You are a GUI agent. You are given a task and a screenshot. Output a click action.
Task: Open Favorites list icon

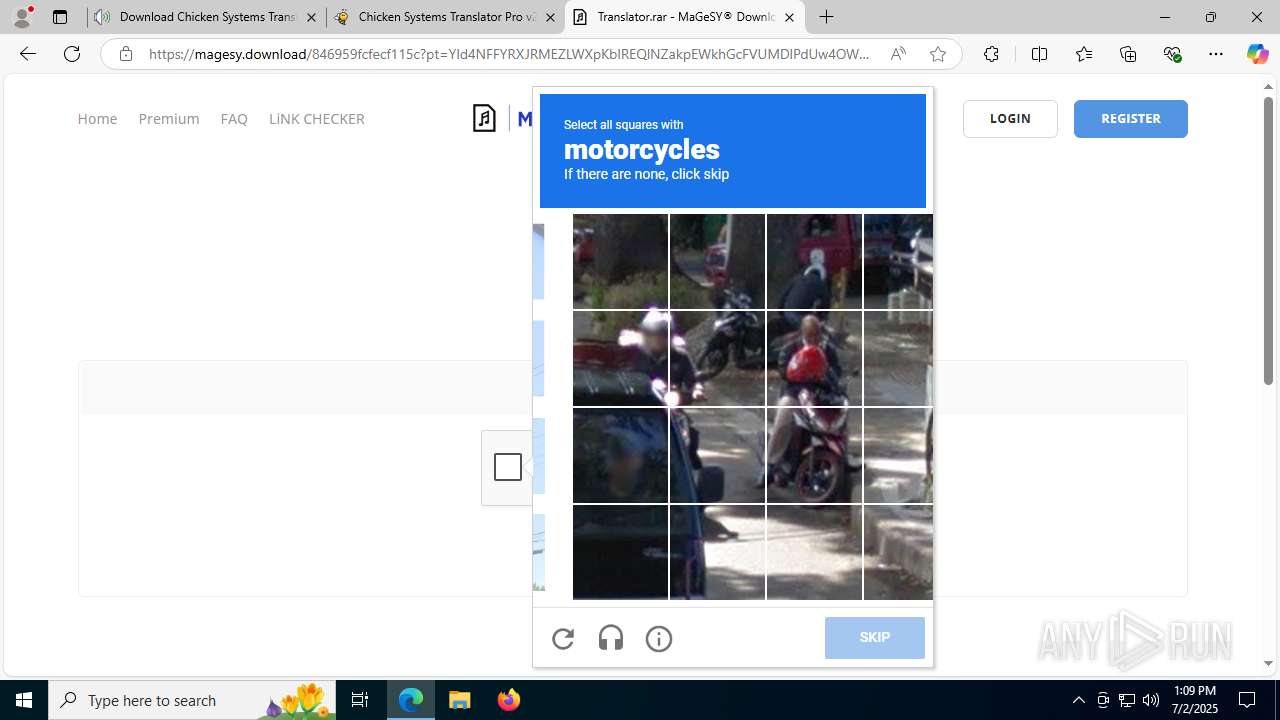pos(1084,54)
